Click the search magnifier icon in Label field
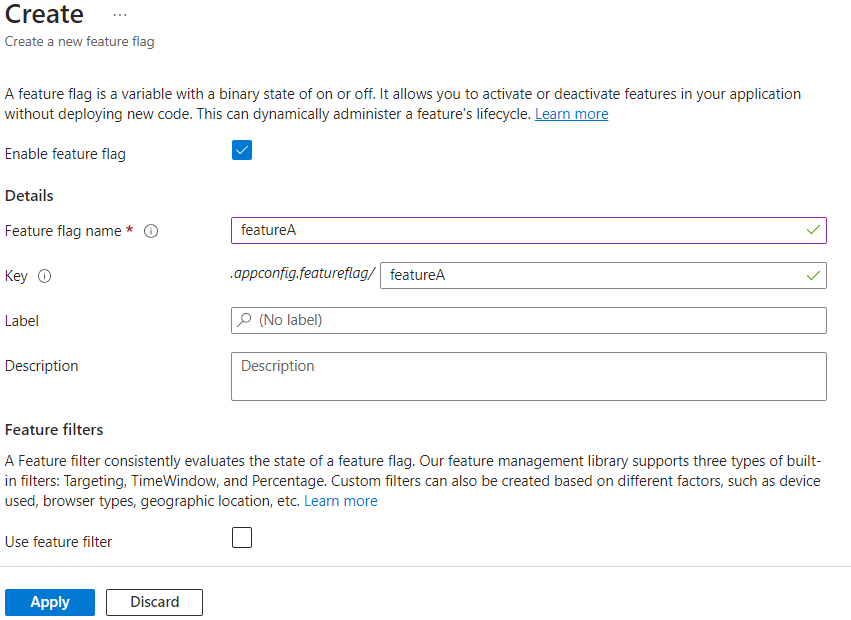This screenshot has width=851, height=620. 245,320
